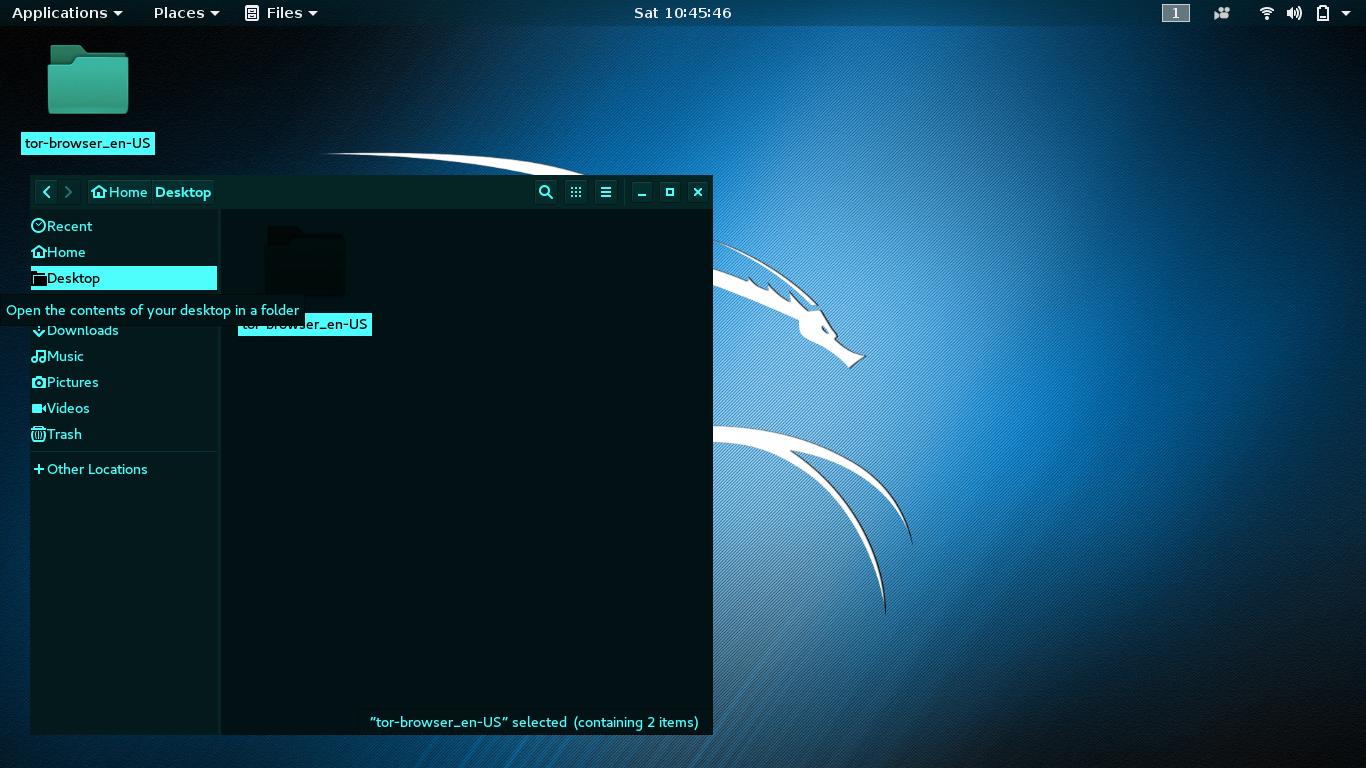Click the Home button in the path bar
Screen dimensions: 1366x768
coord(119,192)
